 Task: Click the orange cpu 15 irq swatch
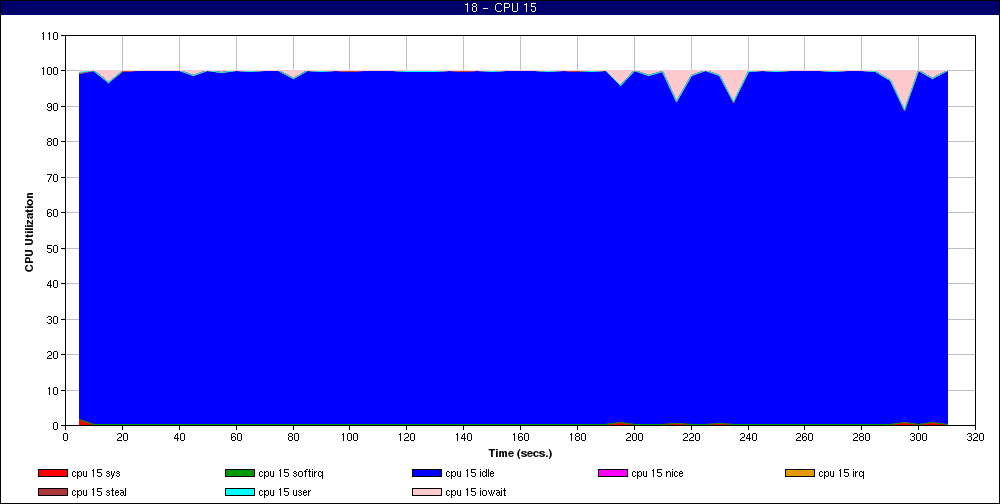pyautogui.click(x=800, y=473)
